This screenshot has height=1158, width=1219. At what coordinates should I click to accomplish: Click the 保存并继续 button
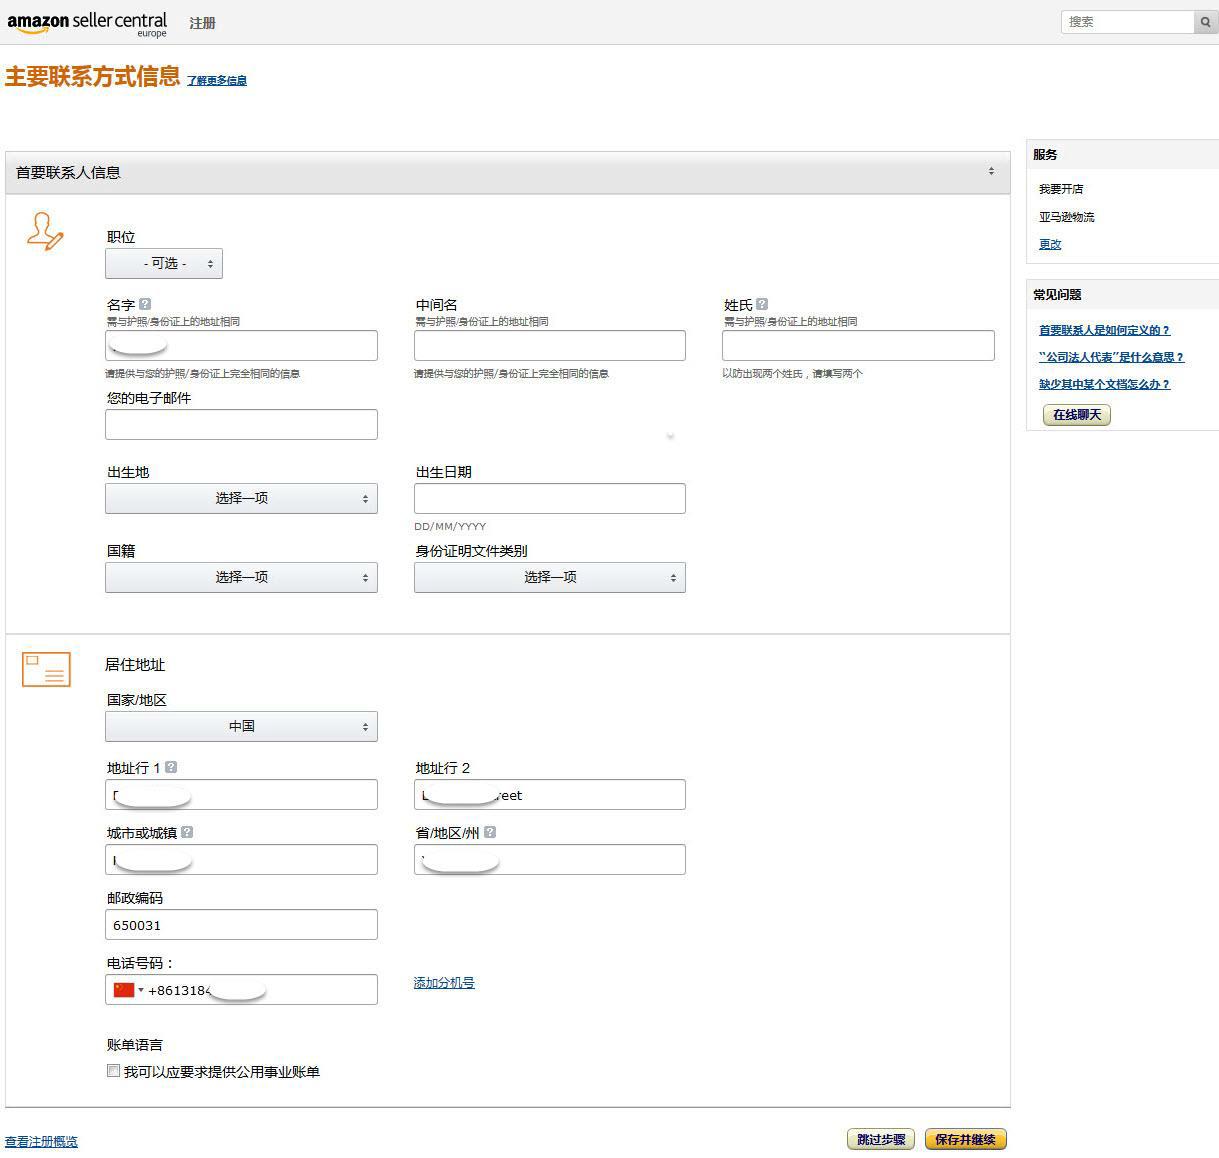click(x=965, y=1139)
